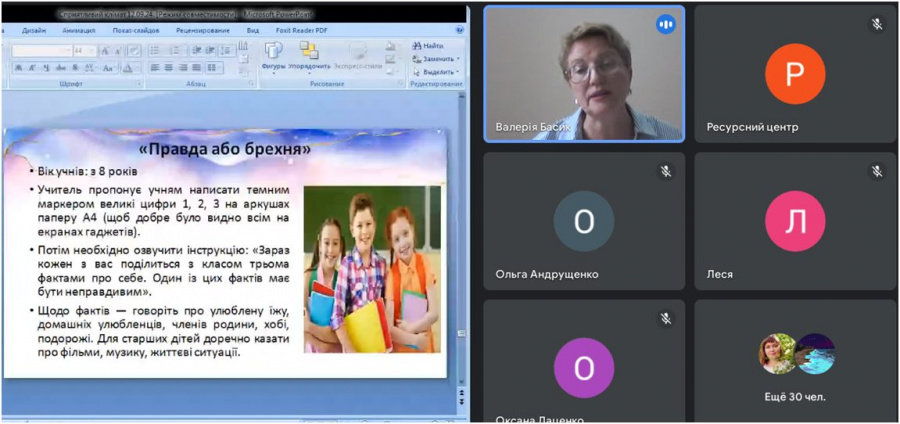This screenshot has height=424, width=900.
Task: Click the bullet 'Вік учнів: з 8 років'
Action: click(x=87, y=172)
